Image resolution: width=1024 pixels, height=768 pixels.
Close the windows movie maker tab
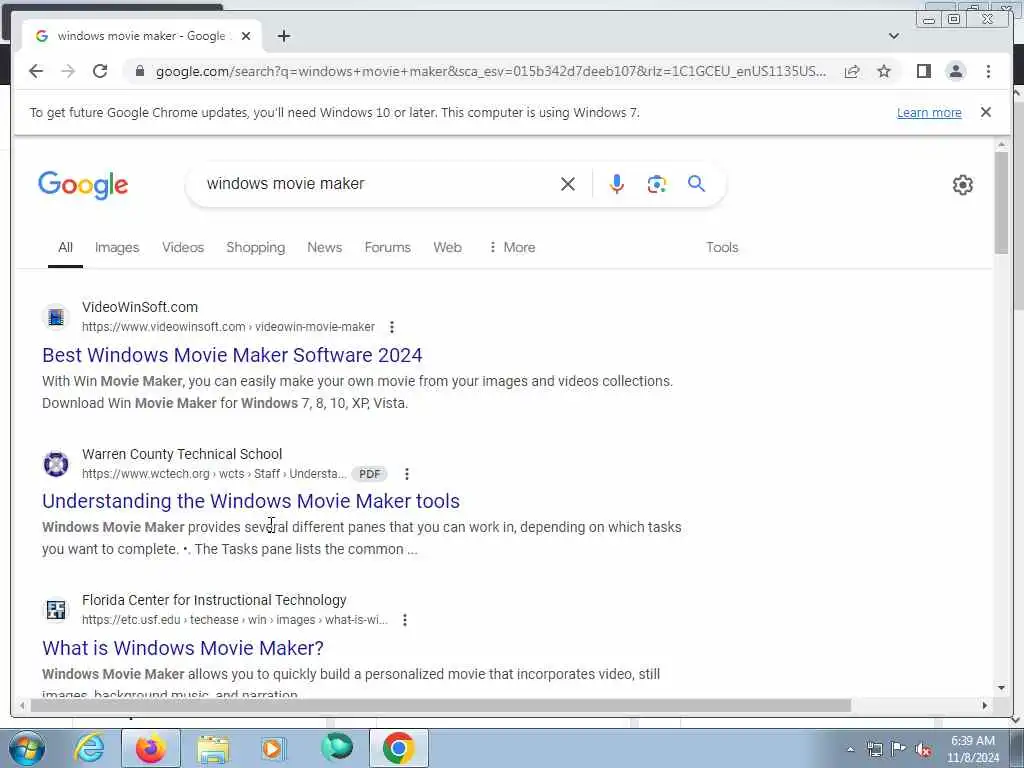[x=246, y=36]
